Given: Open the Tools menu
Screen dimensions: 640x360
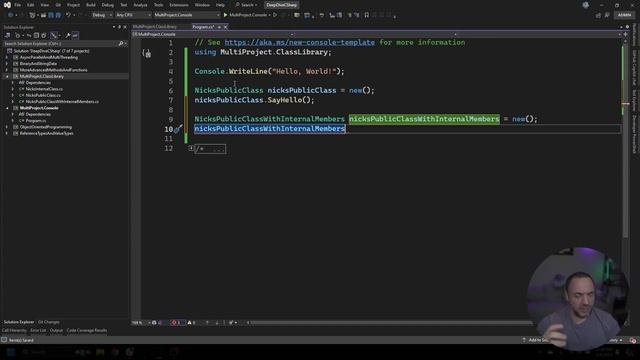Looking at the screenshot, I should click(x=158, y=5).
